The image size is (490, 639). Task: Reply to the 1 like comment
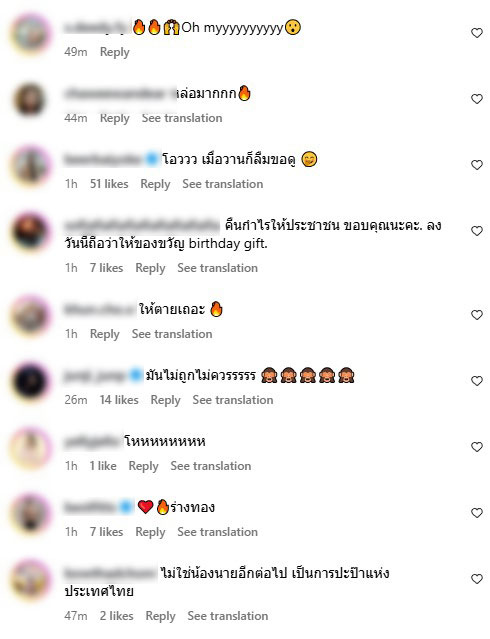(x=143, y=466)
